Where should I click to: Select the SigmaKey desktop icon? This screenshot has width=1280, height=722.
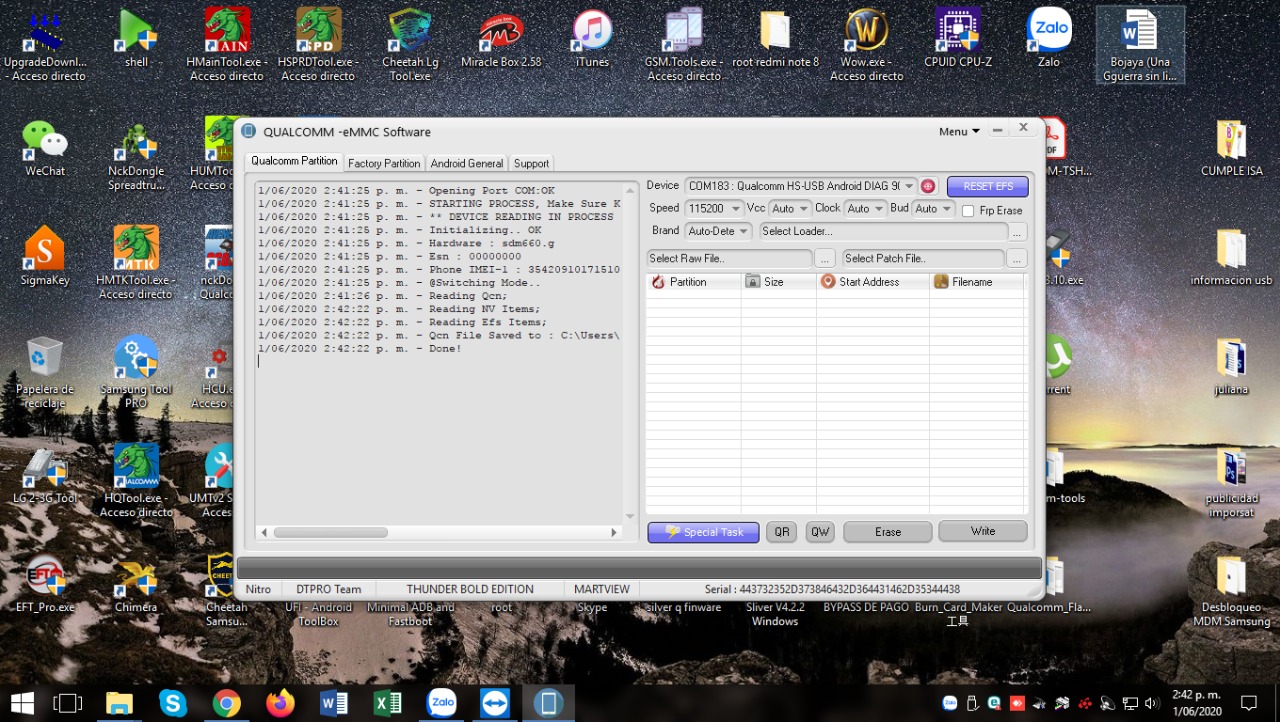pyautogui.click(x=45, y=257)
